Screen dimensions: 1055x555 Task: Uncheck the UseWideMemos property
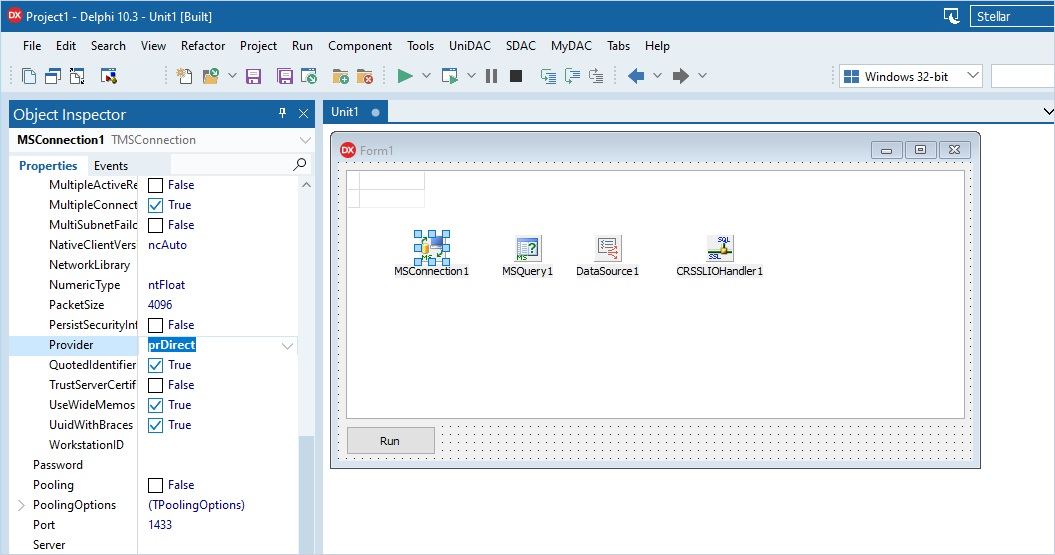coord(156,405)
